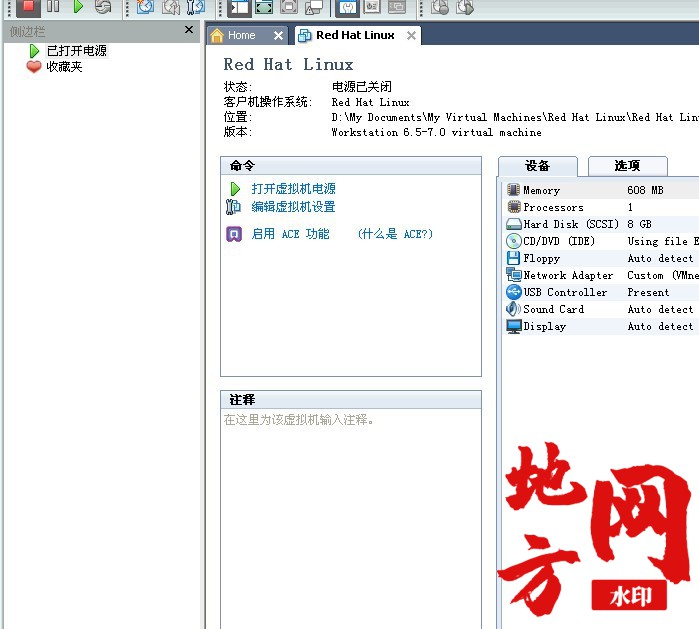Click the edit settings wrench icon in commands
The width and height of the screenshot is (699, 629).
pos(233,207)
